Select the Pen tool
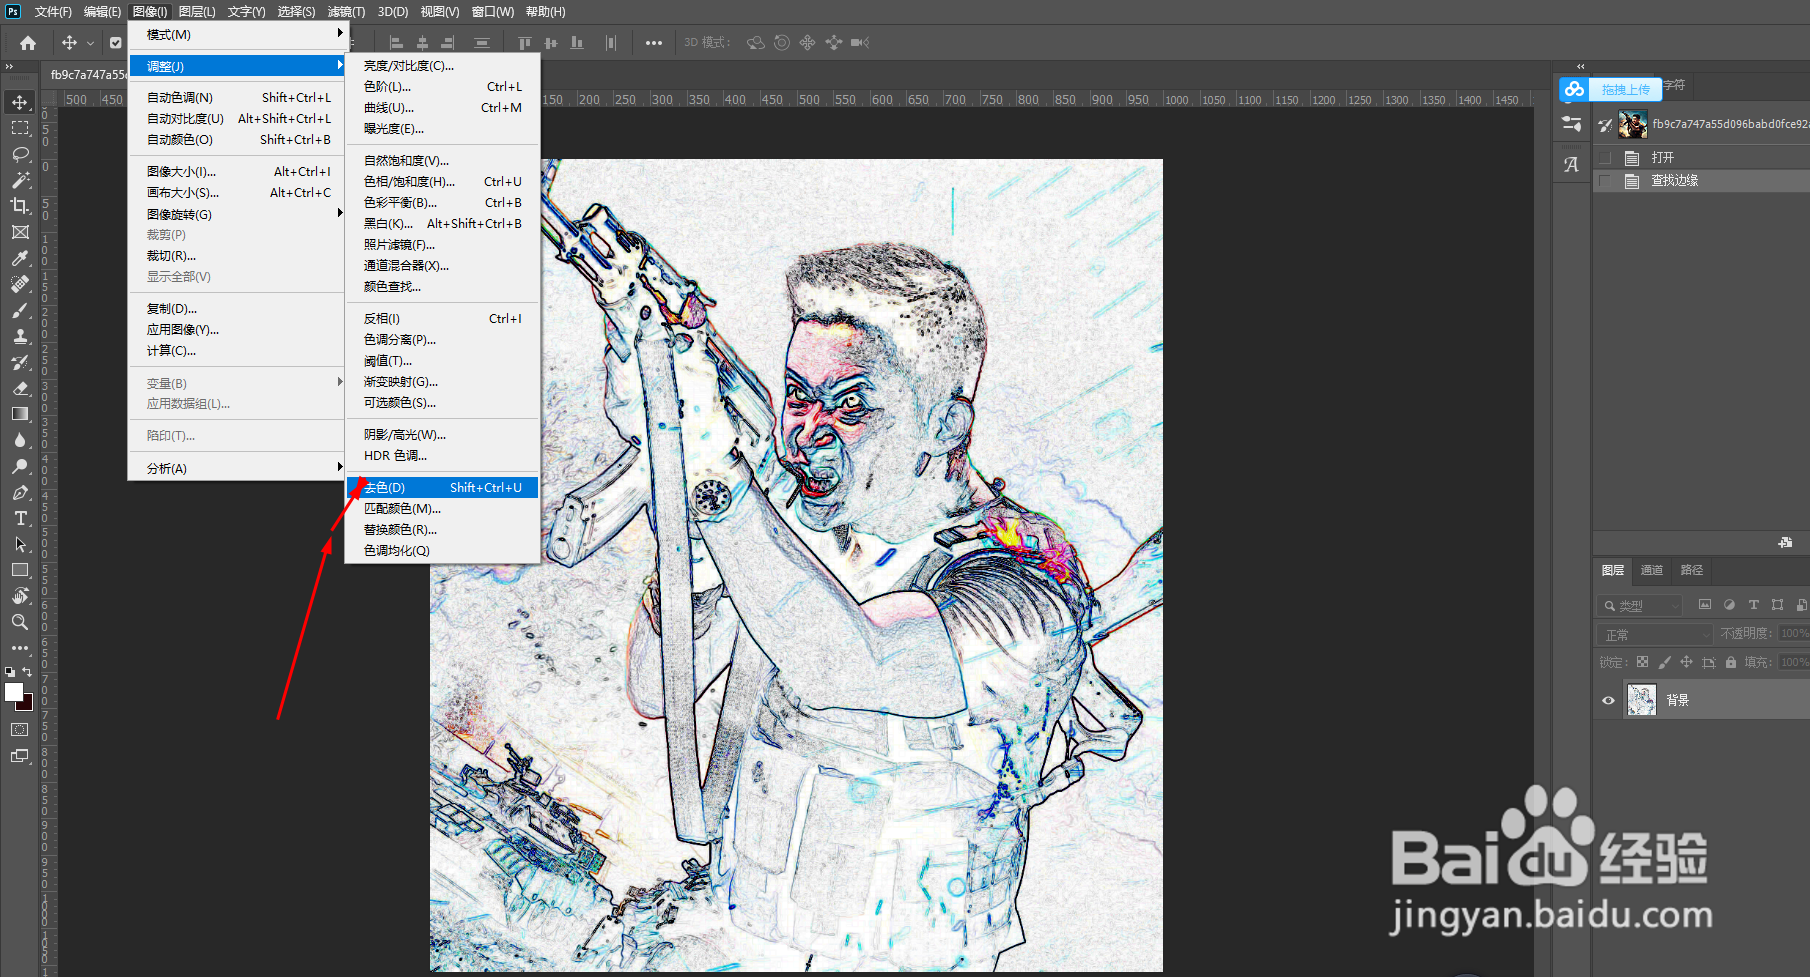The height and width of the screenshot is (977, 1810). [x=20, y=492]
